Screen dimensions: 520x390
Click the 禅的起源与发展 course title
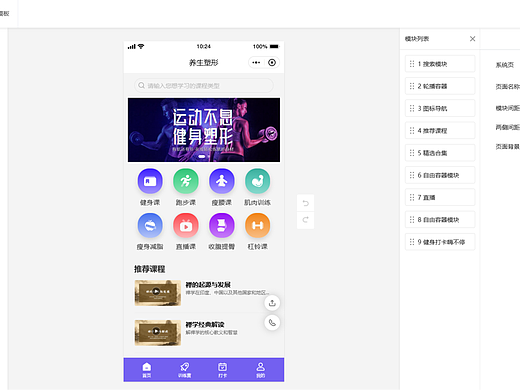click(208, 285)
